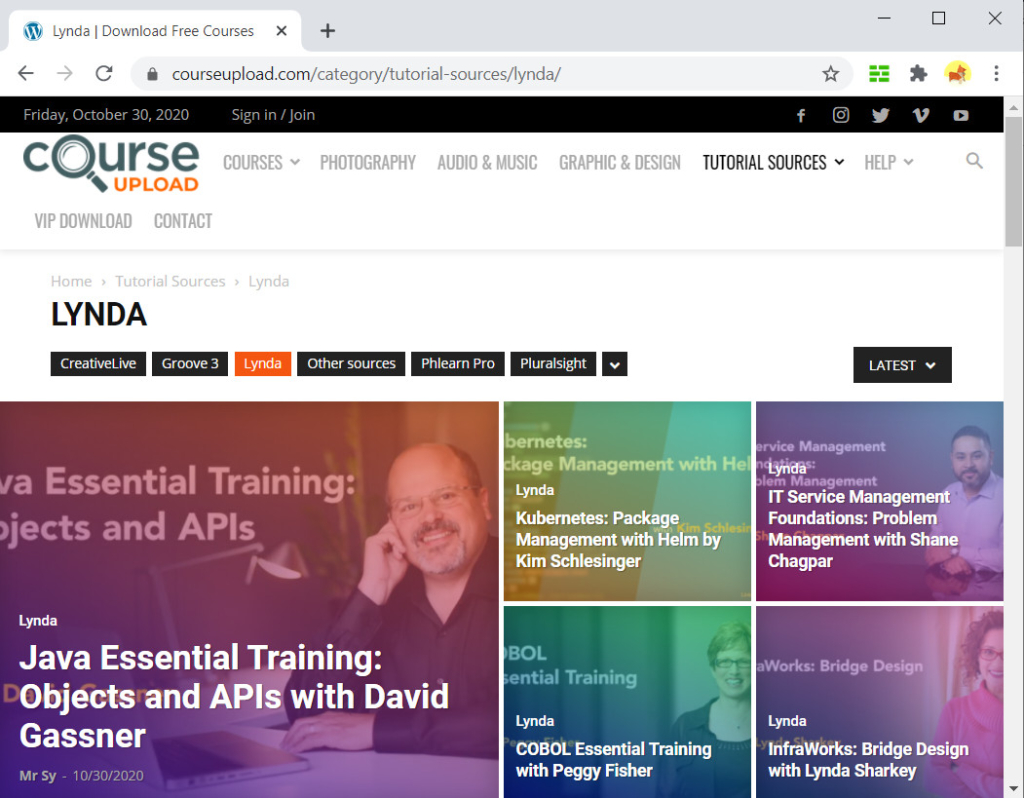Open Java Essential Training article title
This screenshot has height=798, width=1024.
(x=234, y=696)
